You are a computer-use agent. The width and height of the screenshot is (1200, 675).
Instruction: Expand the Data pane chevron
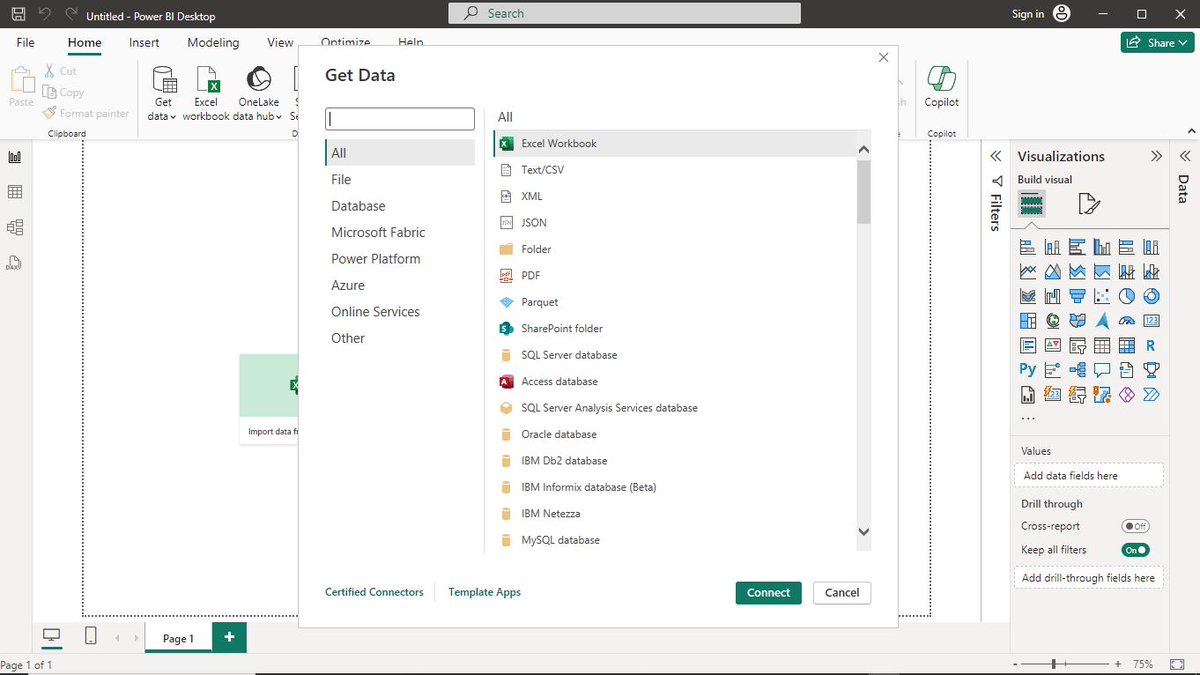click(x=1184, y=156)
